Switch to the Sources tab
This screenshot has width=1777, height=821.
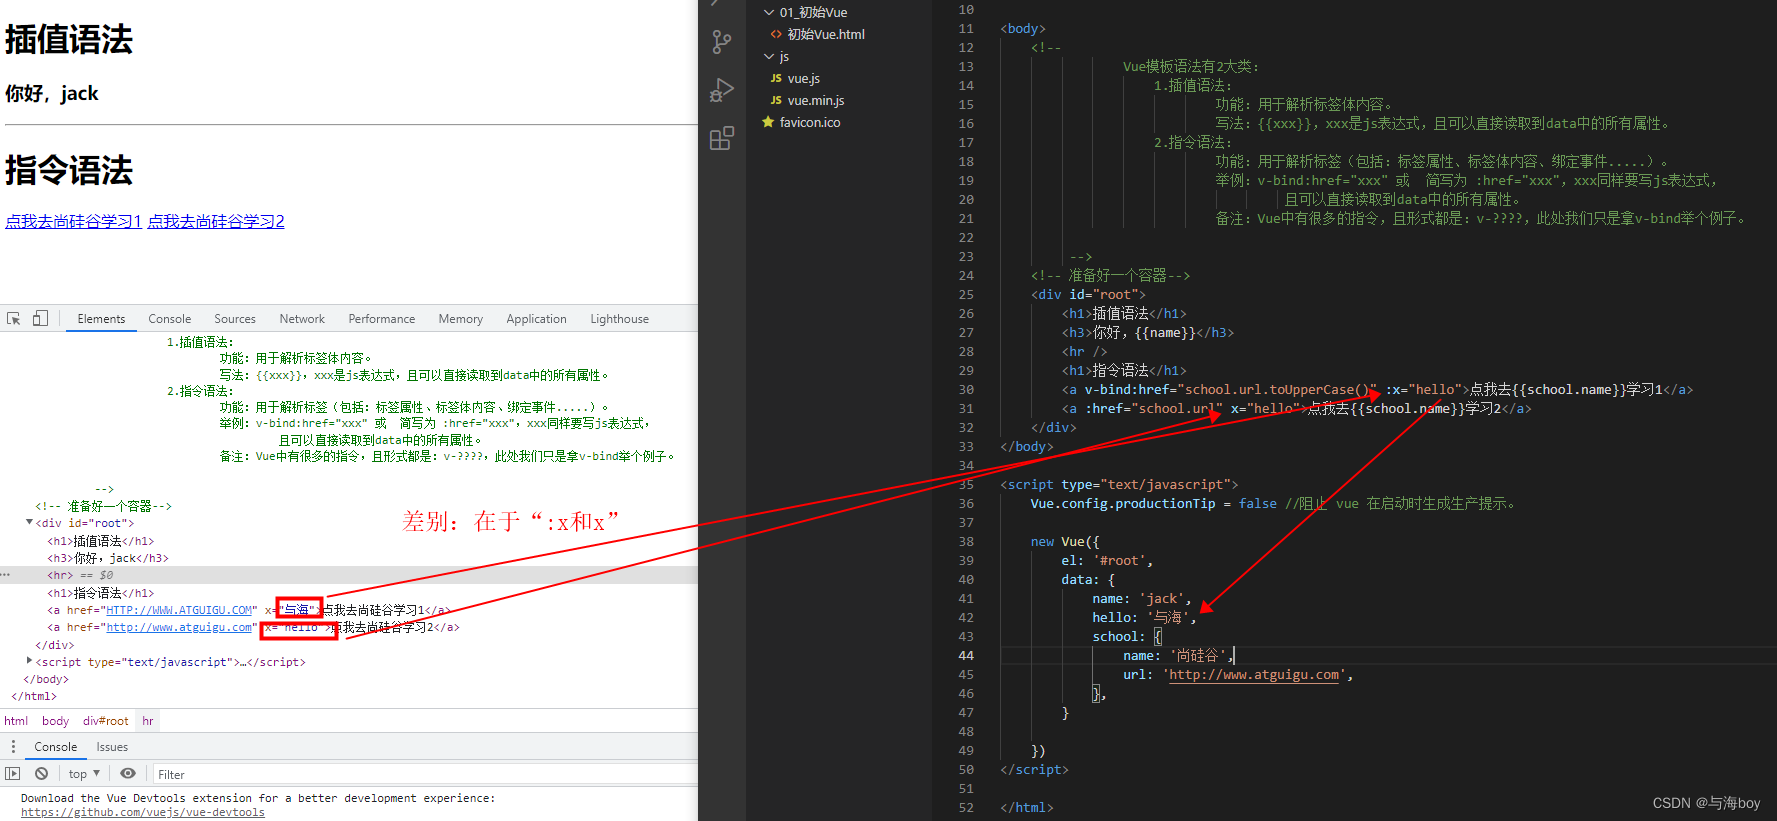235,319
